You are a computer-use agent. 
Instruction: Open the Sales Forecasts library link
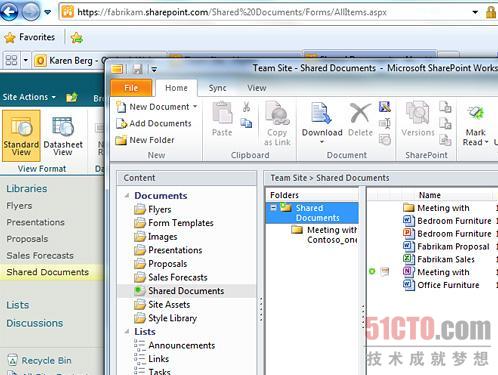40,256
